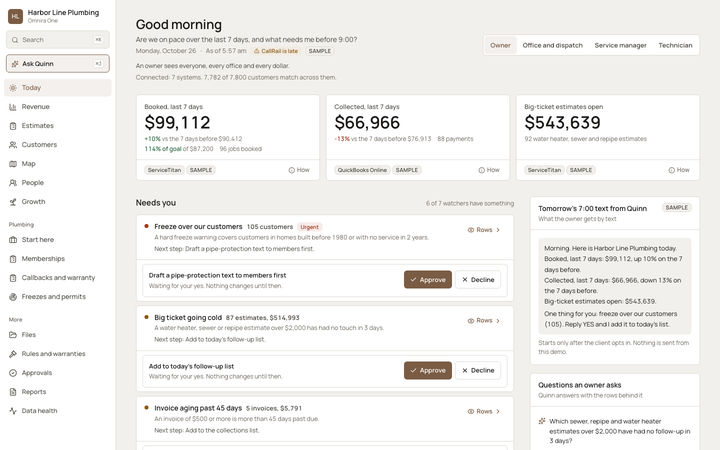Click the Approvals checkmark circle icon
The image size is (720, 450).
(13, 373)
